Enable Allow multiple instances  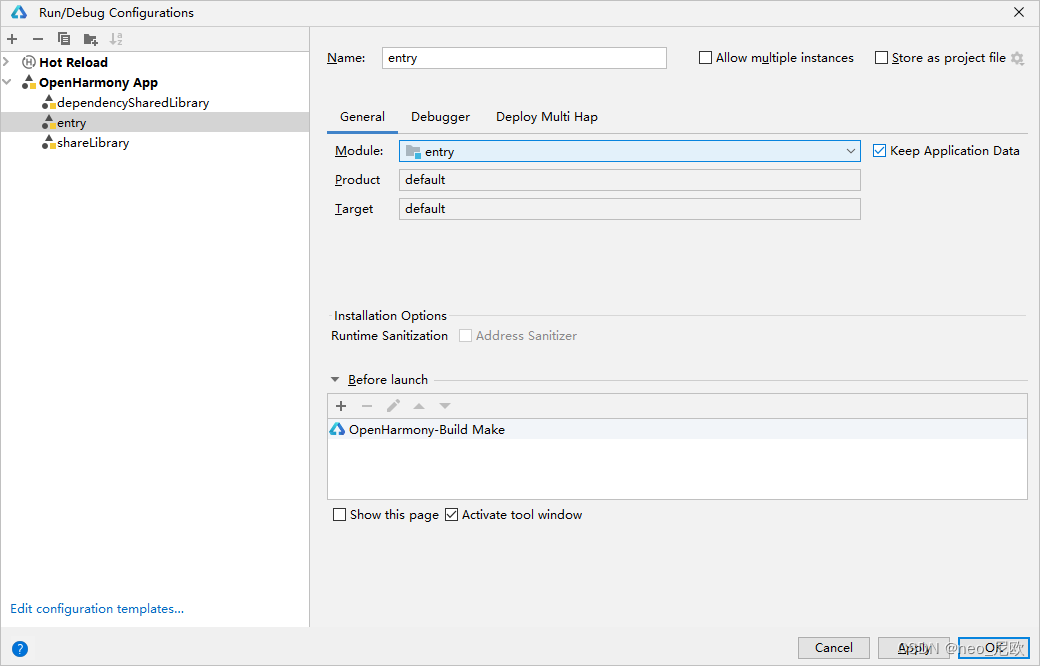pos(706,58)
